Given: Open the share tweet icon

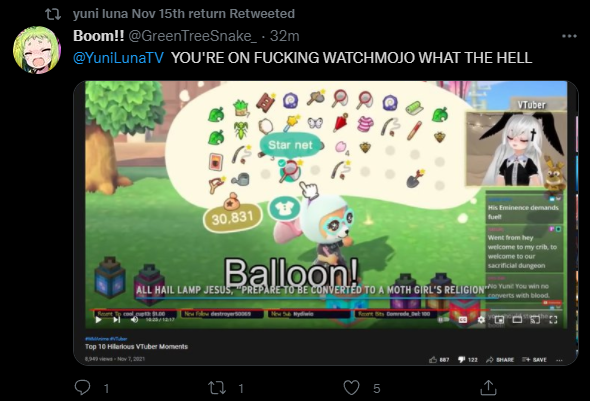Looking at the screenshot, I should (488, 388).
